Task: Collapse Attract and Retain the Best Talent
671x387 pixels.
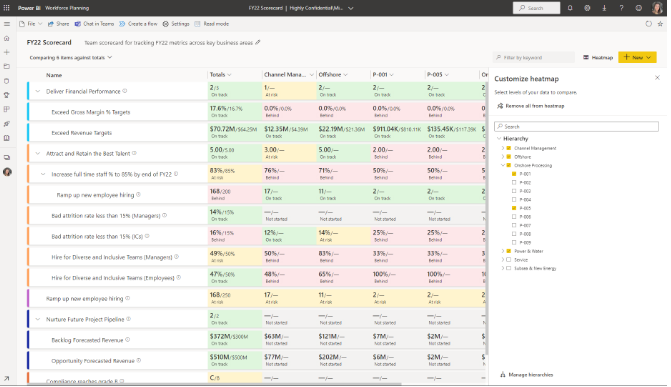Action: (38, 153)
